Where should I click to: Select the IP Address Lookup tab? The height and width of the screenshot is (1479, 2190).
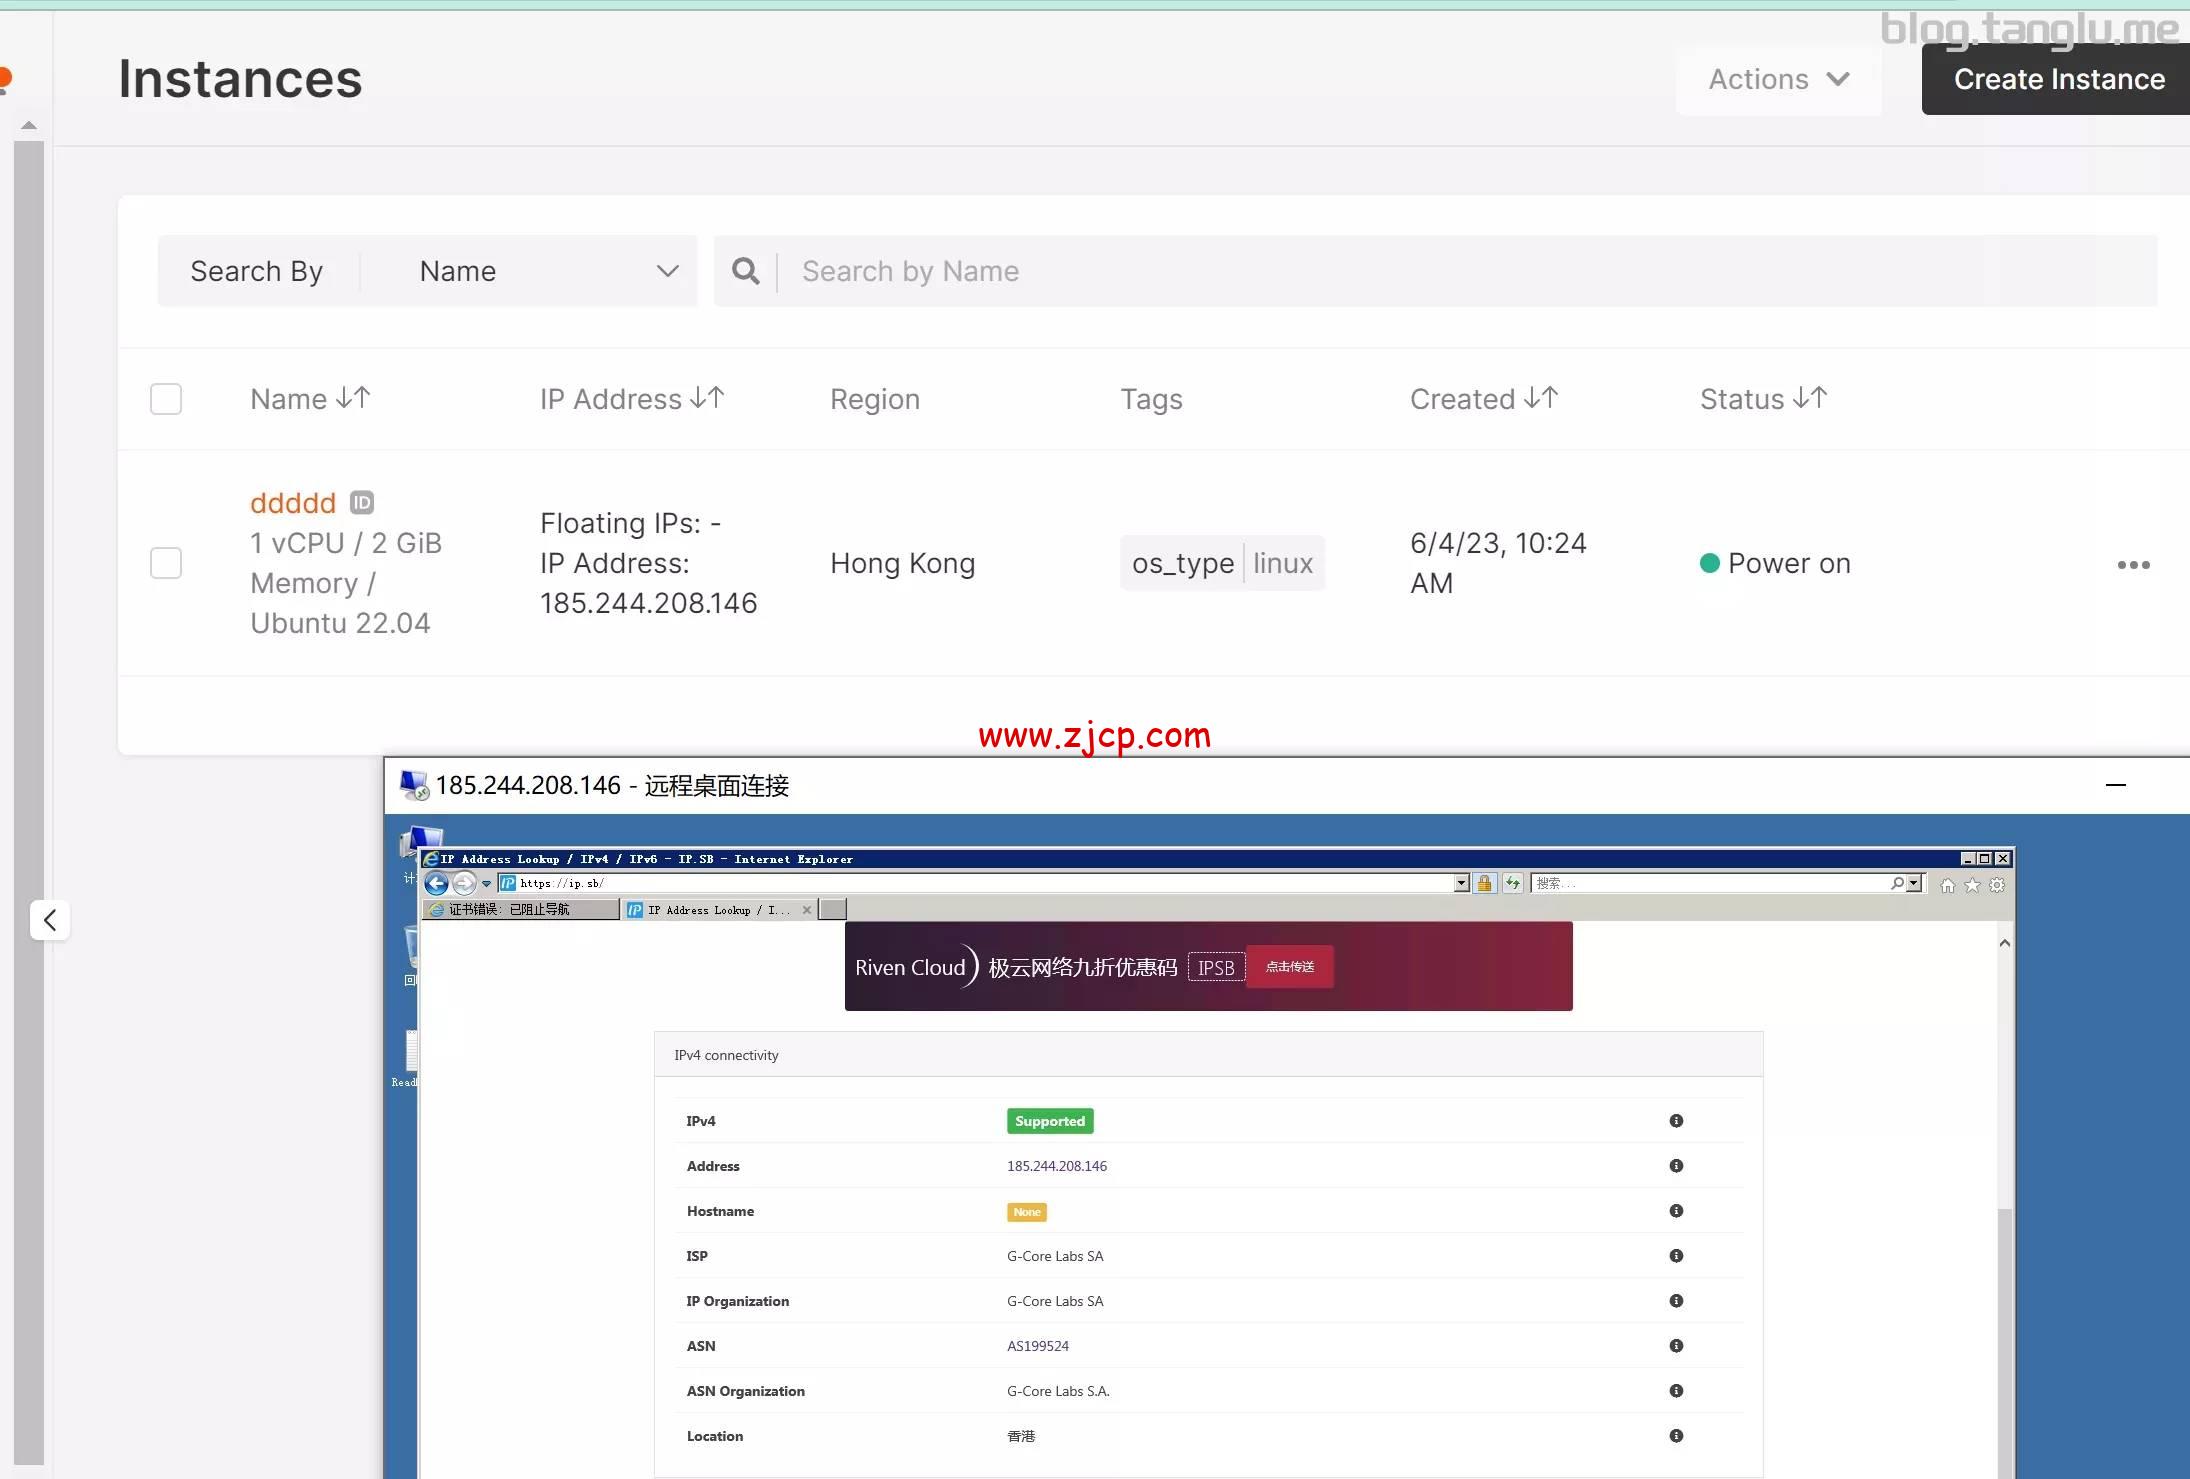coord(715,909)
